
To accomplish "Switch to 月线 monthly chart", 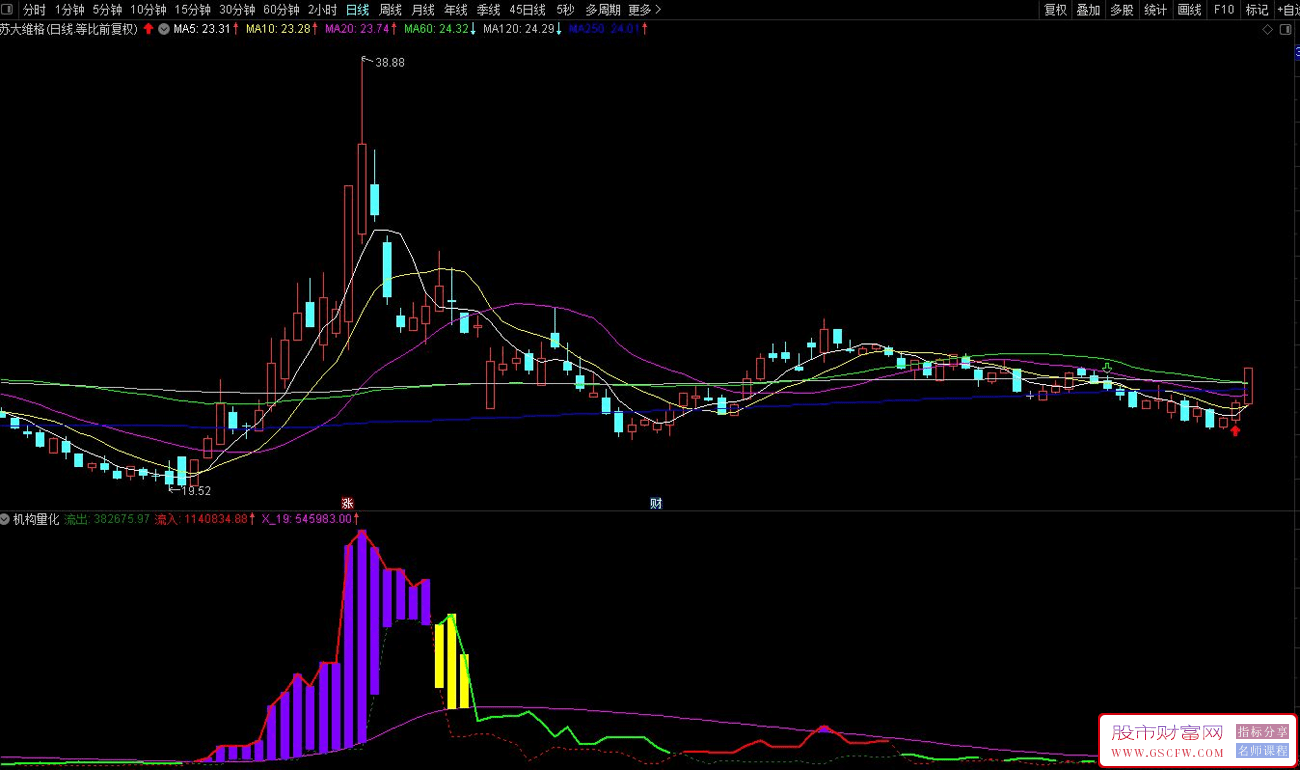I will coord(423,10).
